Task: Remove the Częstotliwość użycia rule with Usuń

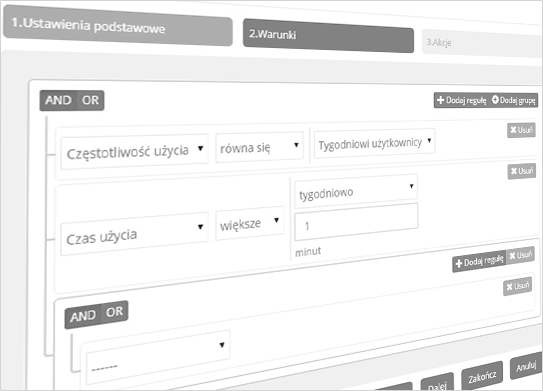Action: click(522, 130)
